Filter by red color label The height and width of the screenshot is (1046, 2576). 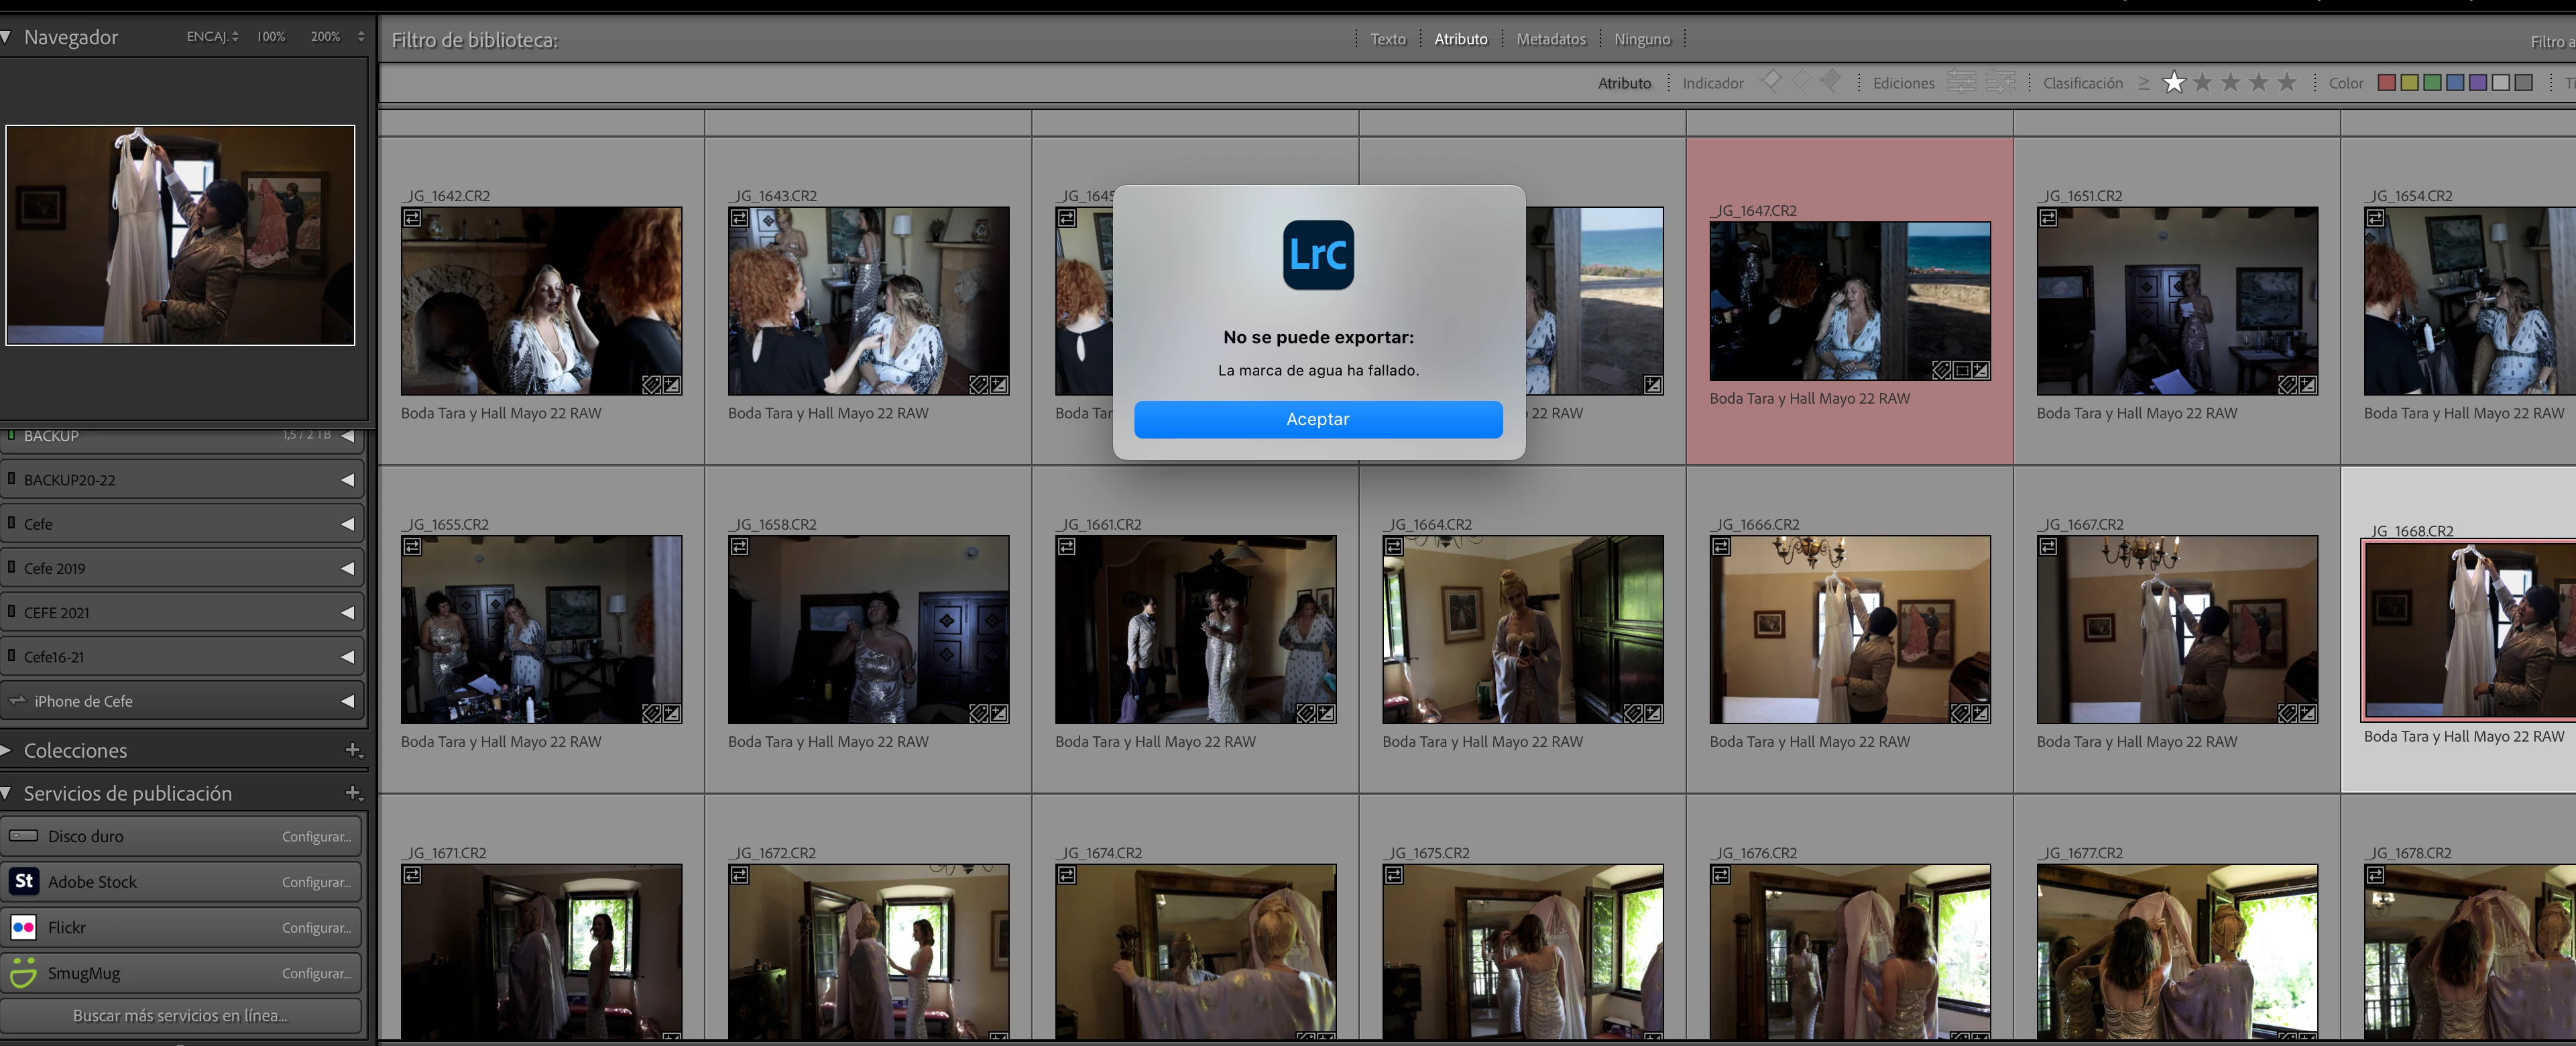point(2386,82)
